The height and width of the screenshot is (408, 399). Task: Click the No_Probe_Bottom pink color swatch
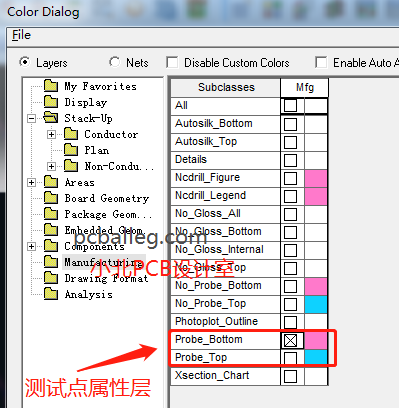pos(316,286)
